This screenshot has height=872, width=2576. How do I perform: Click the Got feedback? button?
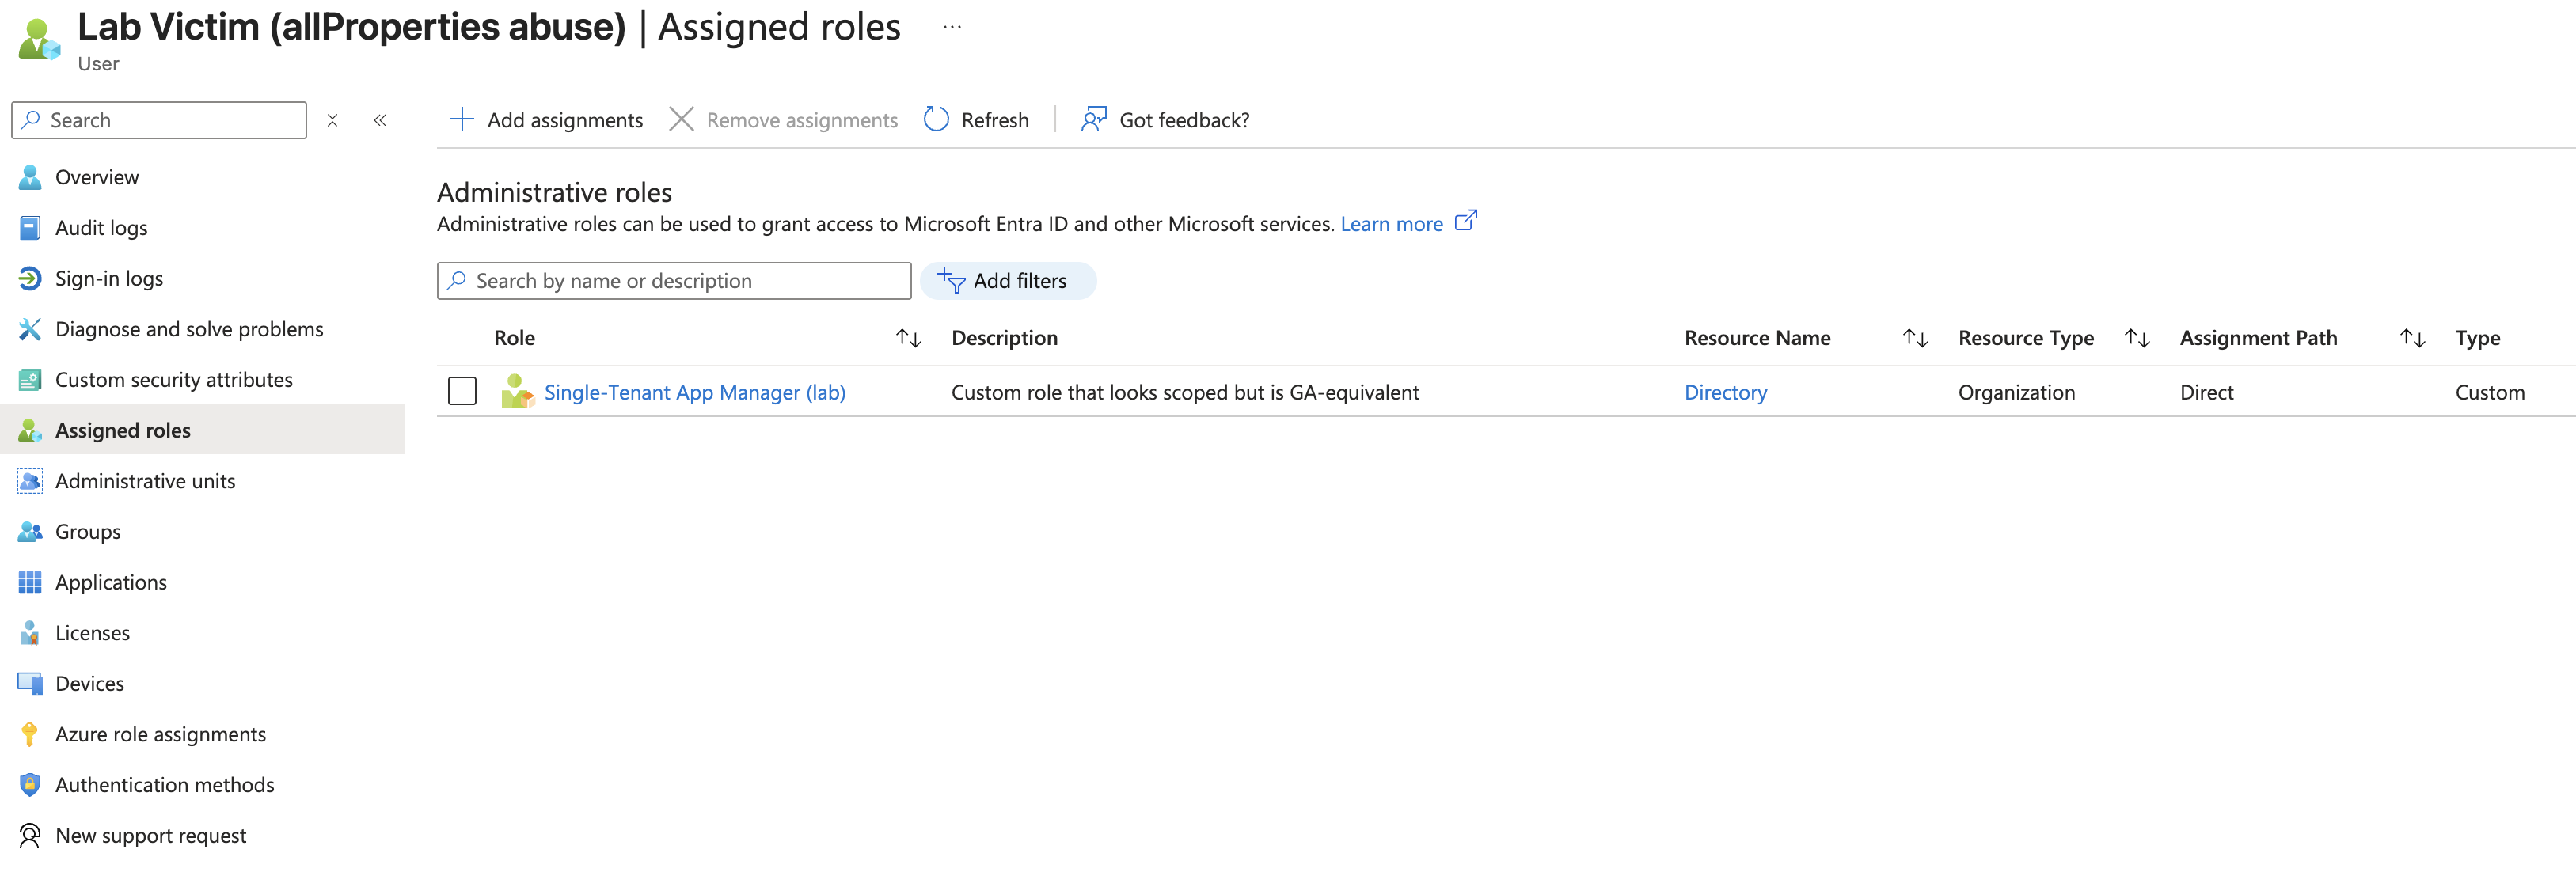1166,120
